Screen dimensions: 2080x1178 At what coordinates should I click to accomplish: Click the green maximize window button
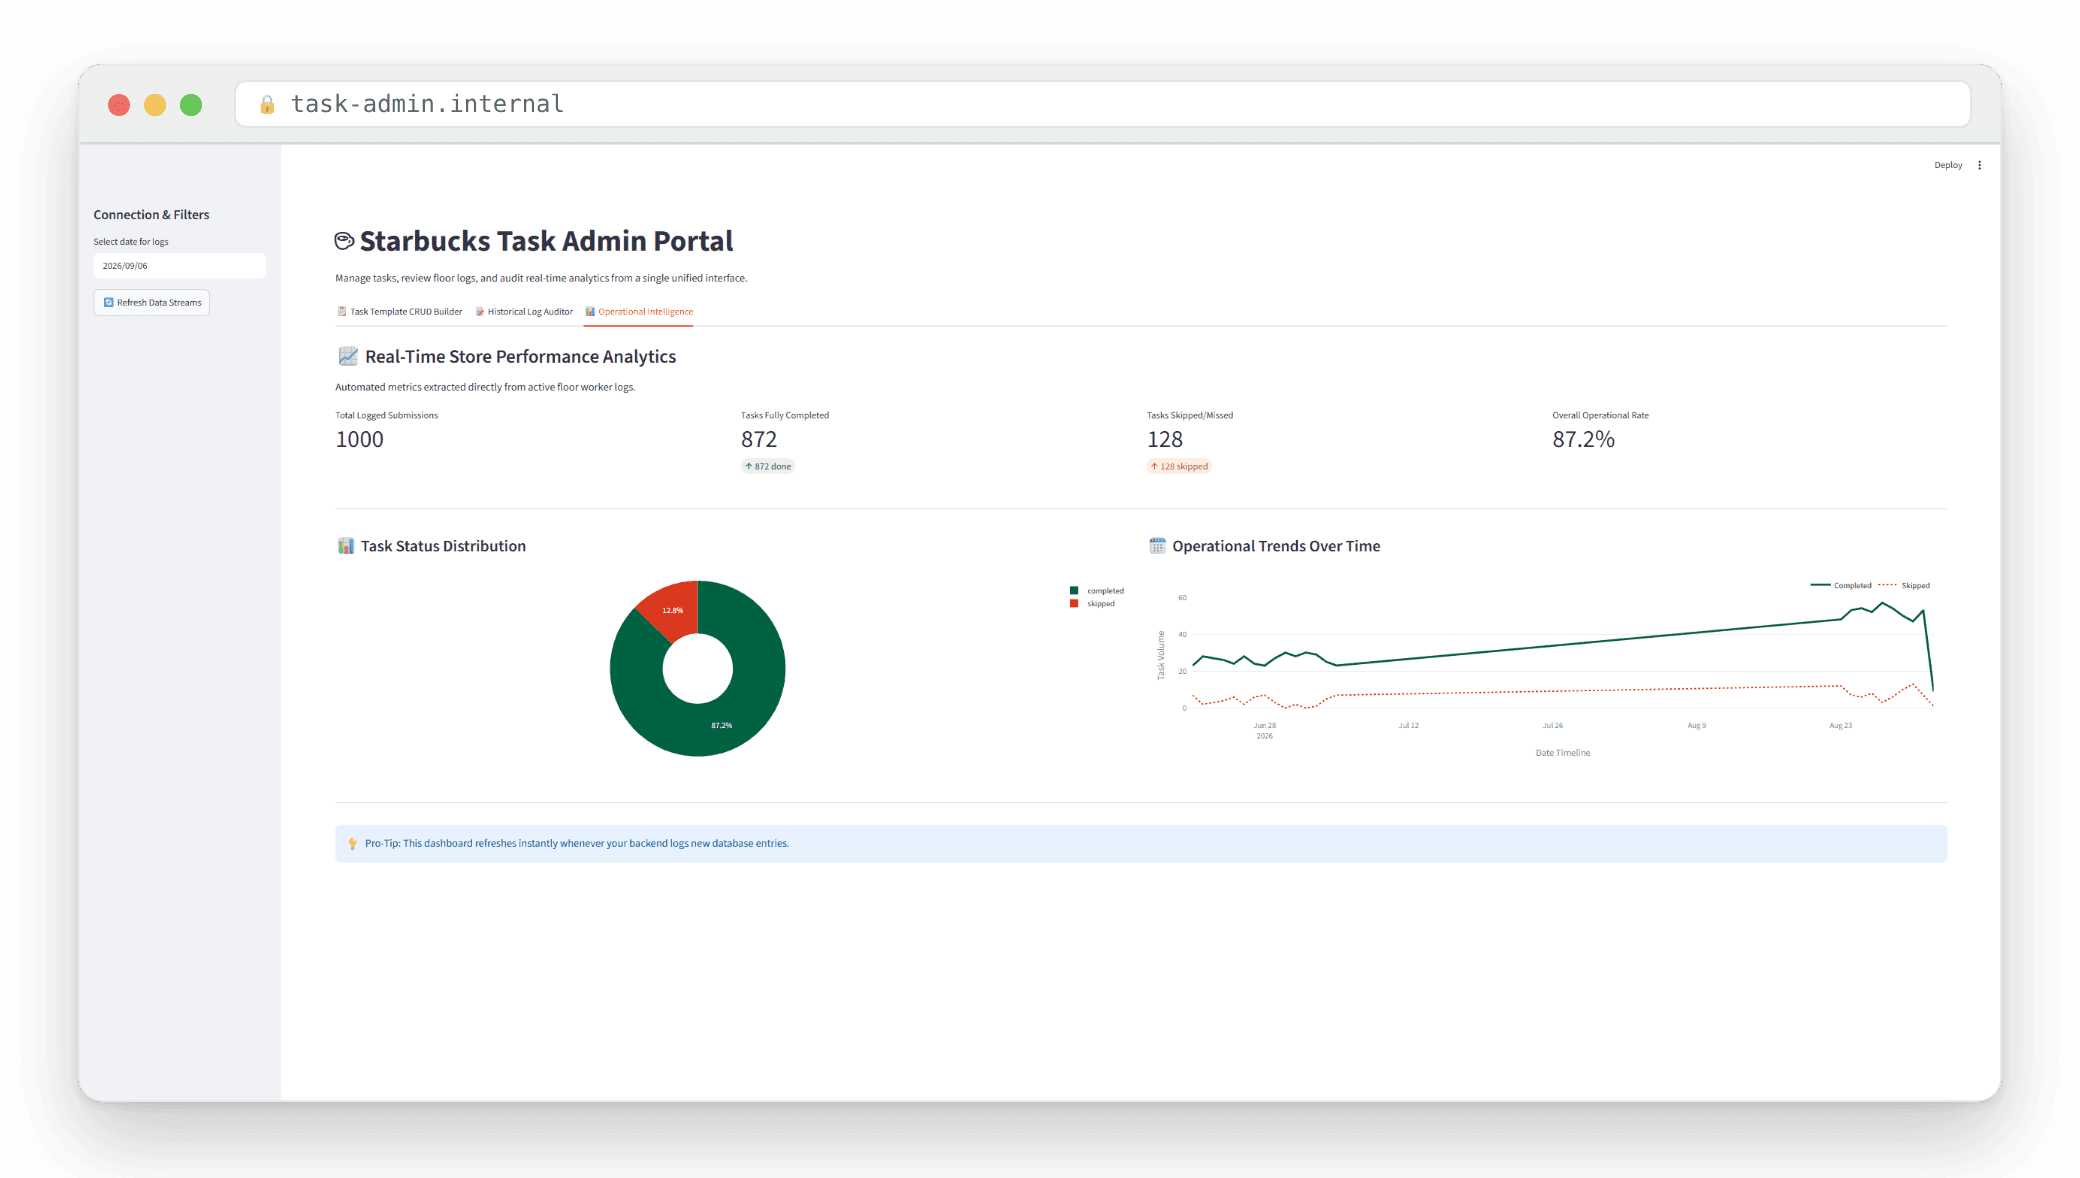(191, 105)
